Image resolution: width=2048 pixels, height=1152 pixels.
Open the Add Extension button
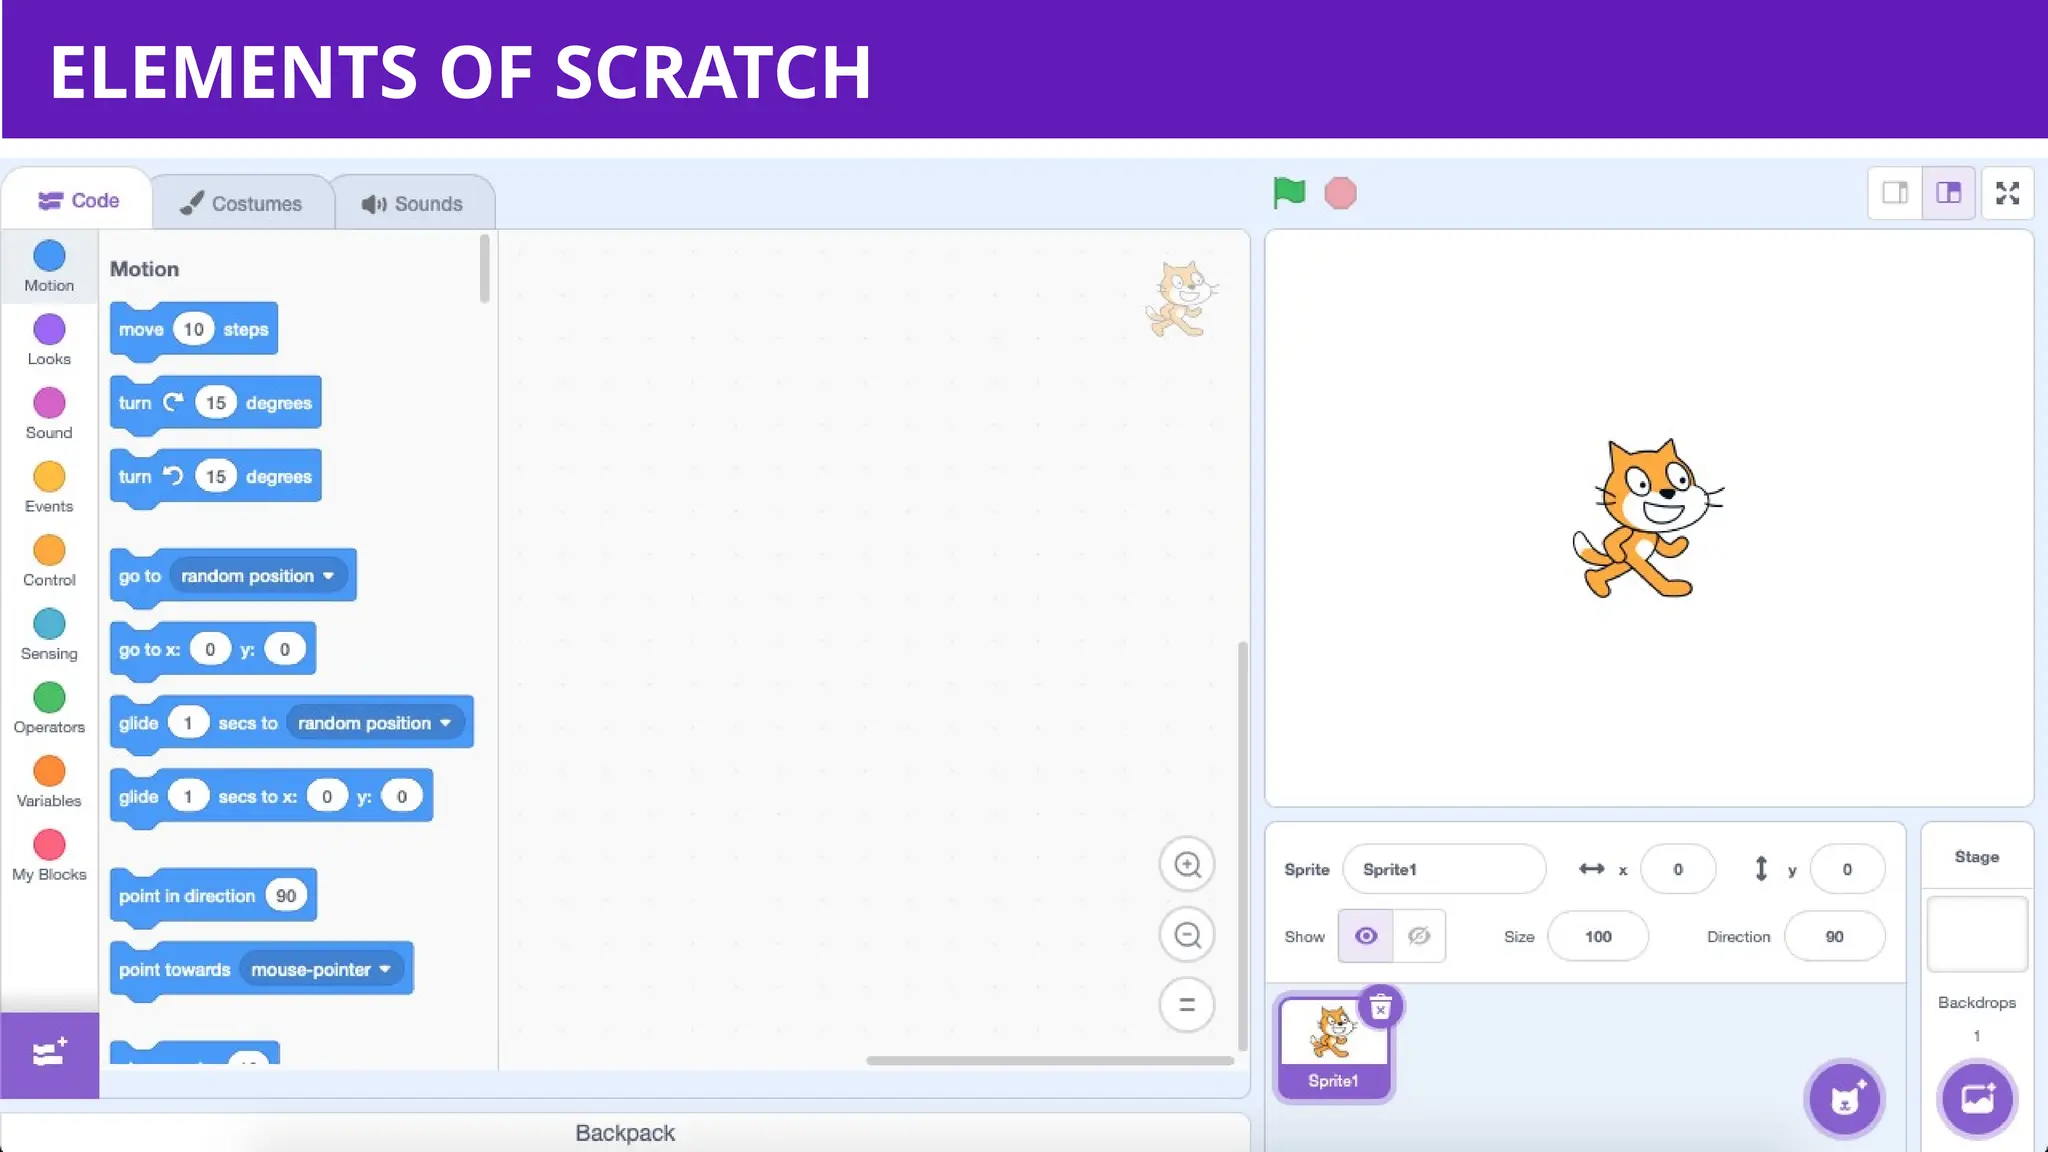coord(49,1054)
